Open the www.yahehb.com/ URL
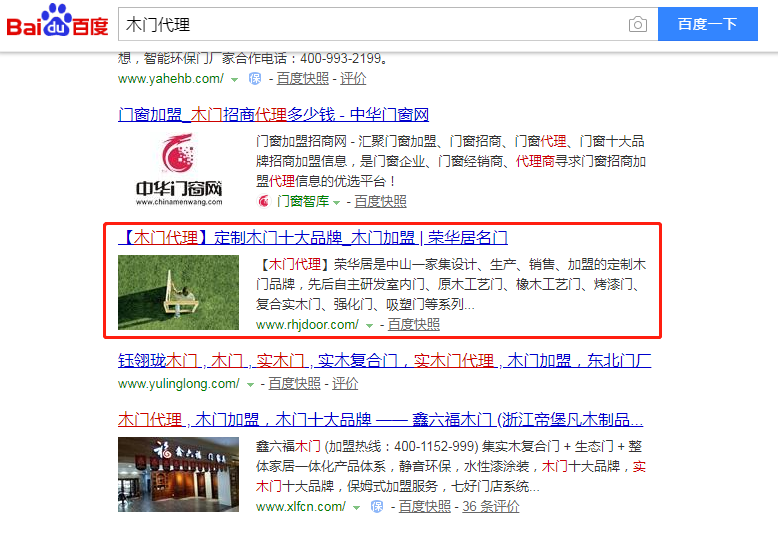This screenshot has height=536, width=778. coord(171,78)
